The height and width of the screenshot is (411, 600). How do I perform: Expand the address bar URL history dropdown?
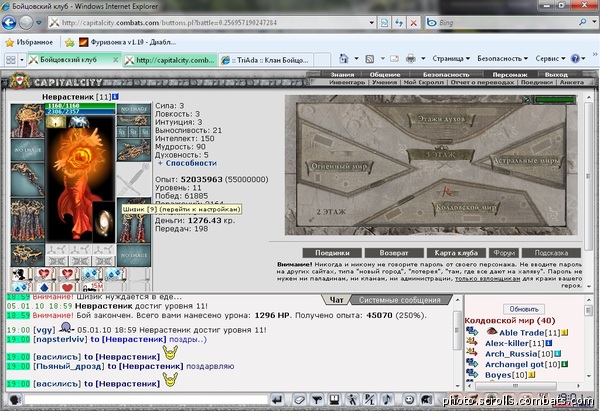pyautogui.click(x=371, y=23)
